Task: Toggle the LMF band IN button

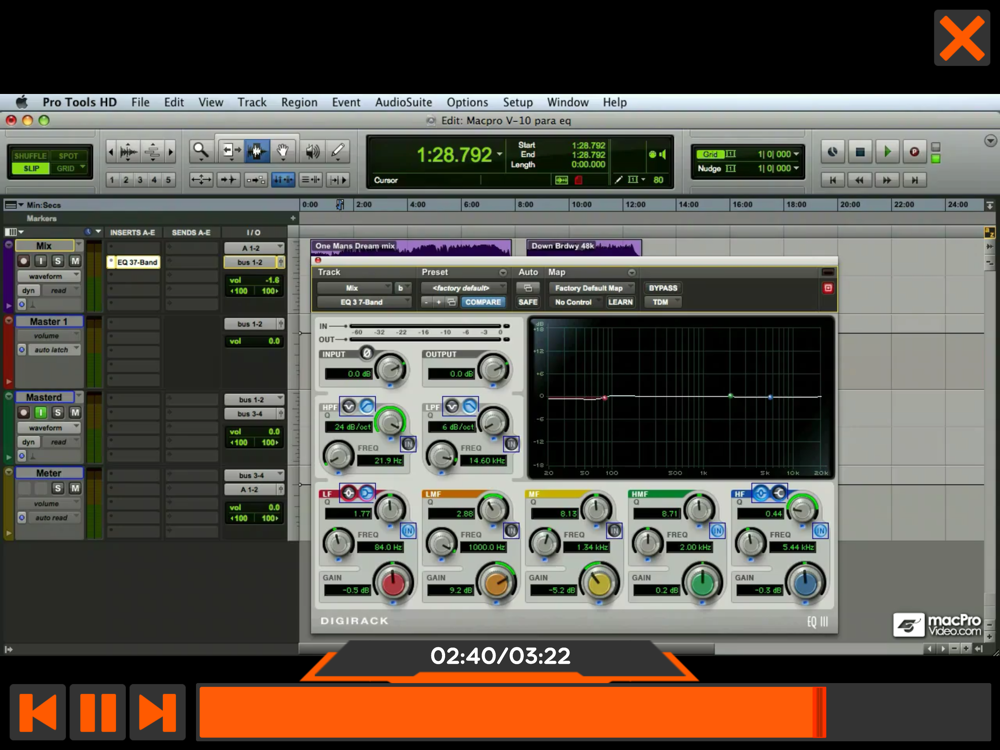Action: [511, 530]
